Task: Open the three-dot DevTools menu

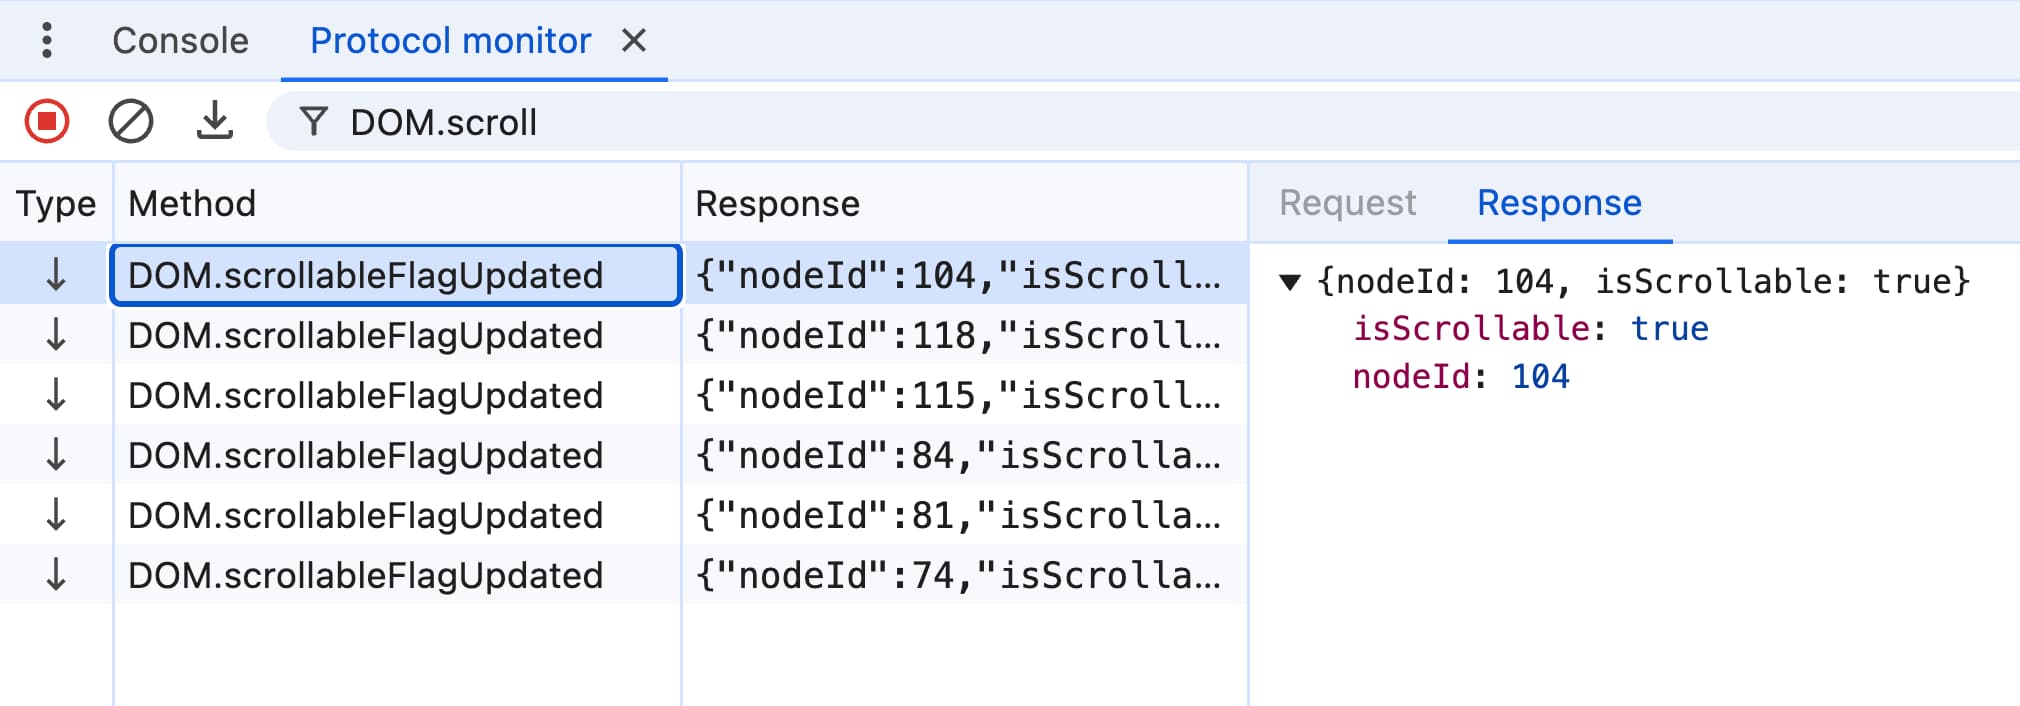Action: click(44, 40)
